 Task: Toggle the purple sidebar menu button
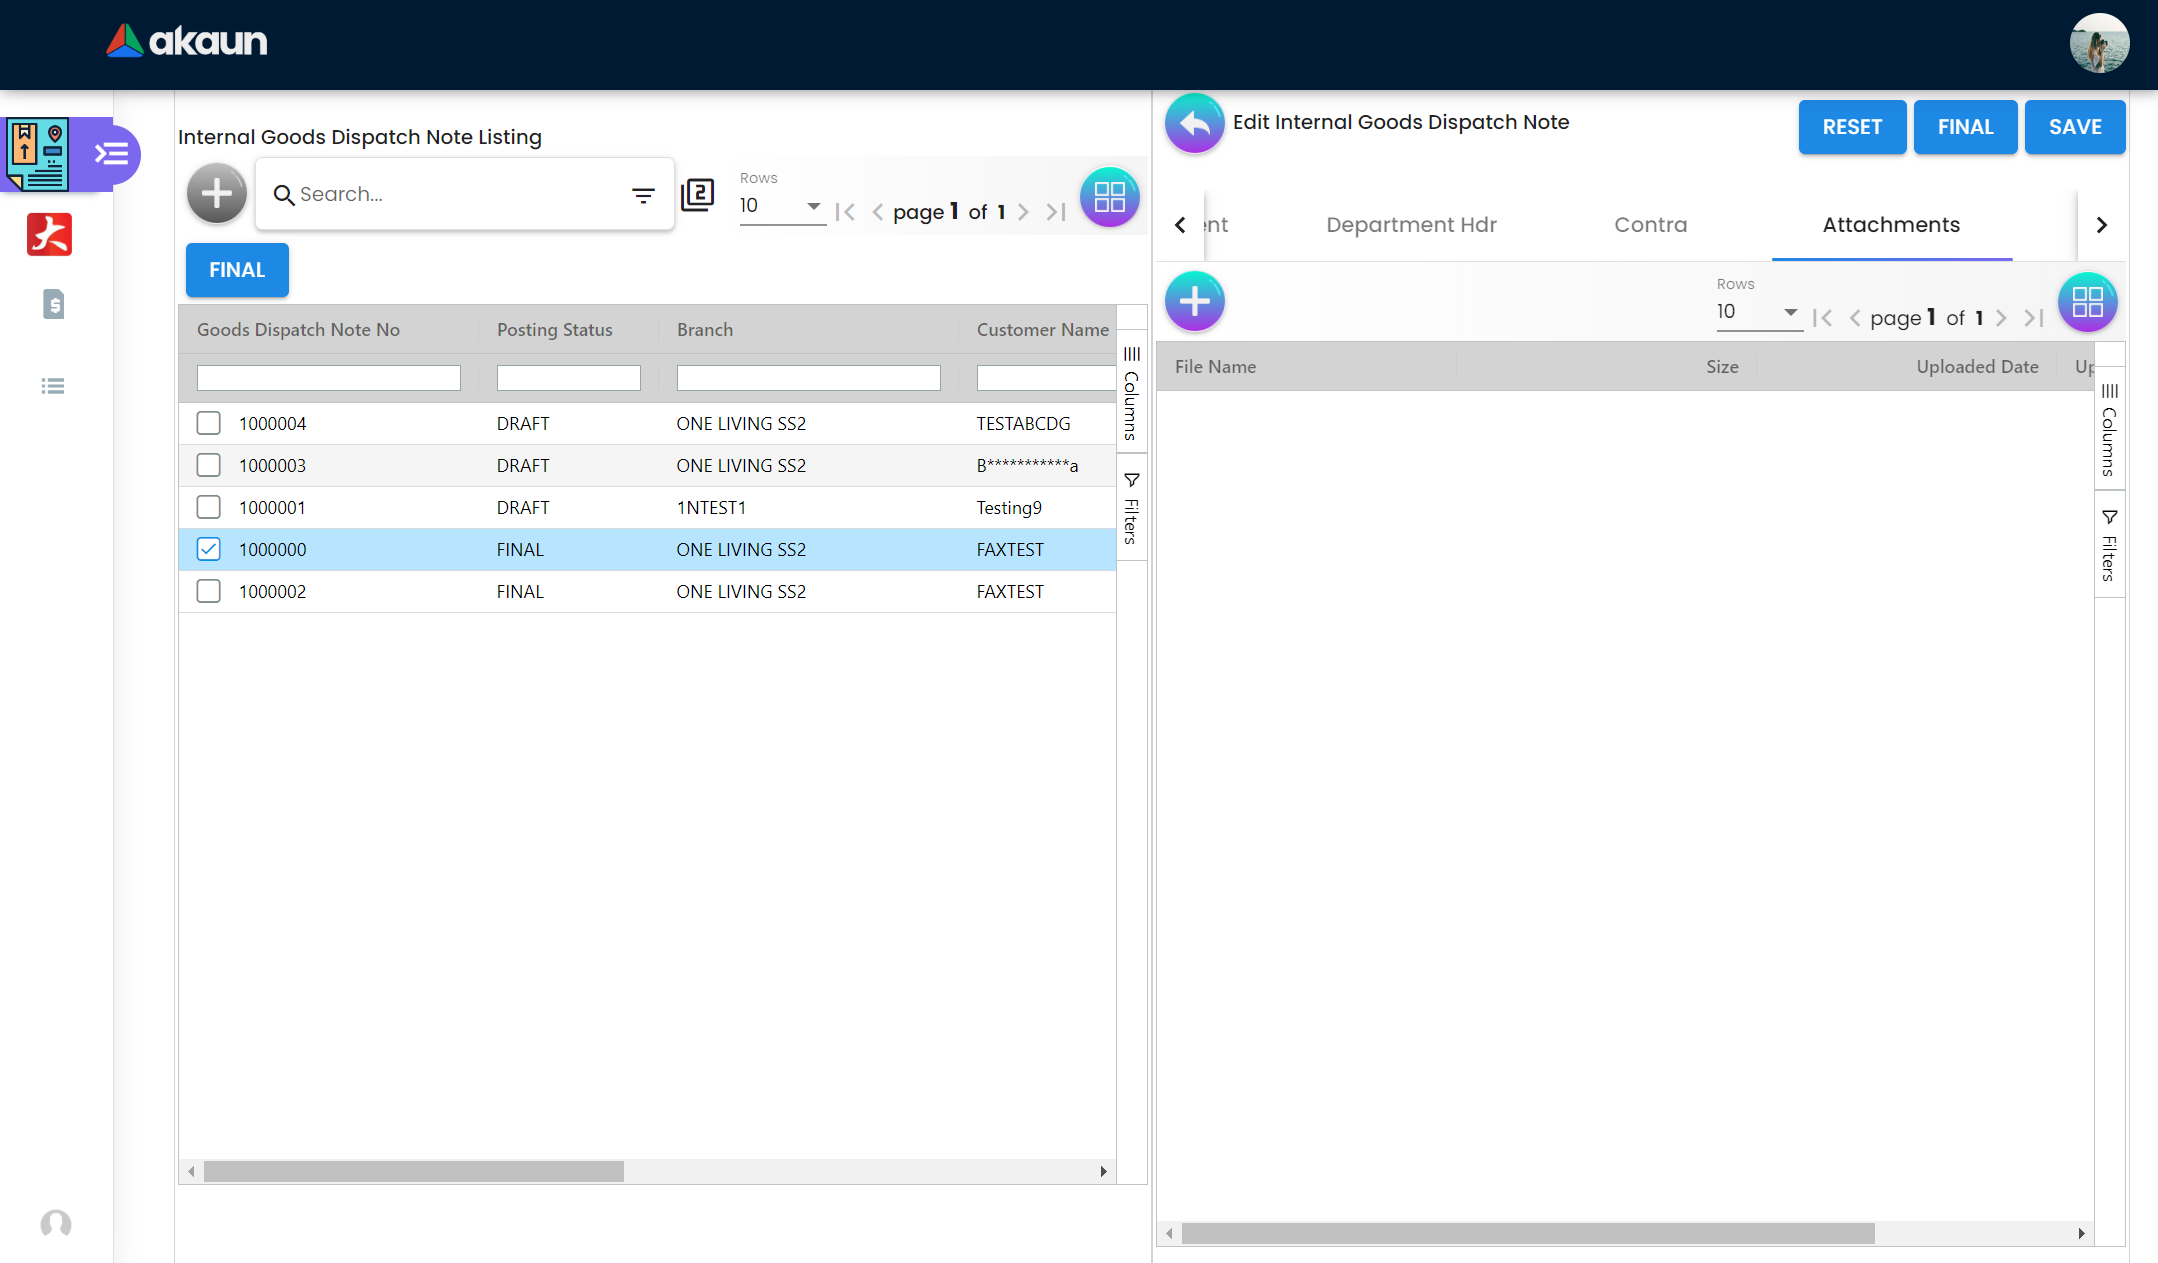coord(112,154)
